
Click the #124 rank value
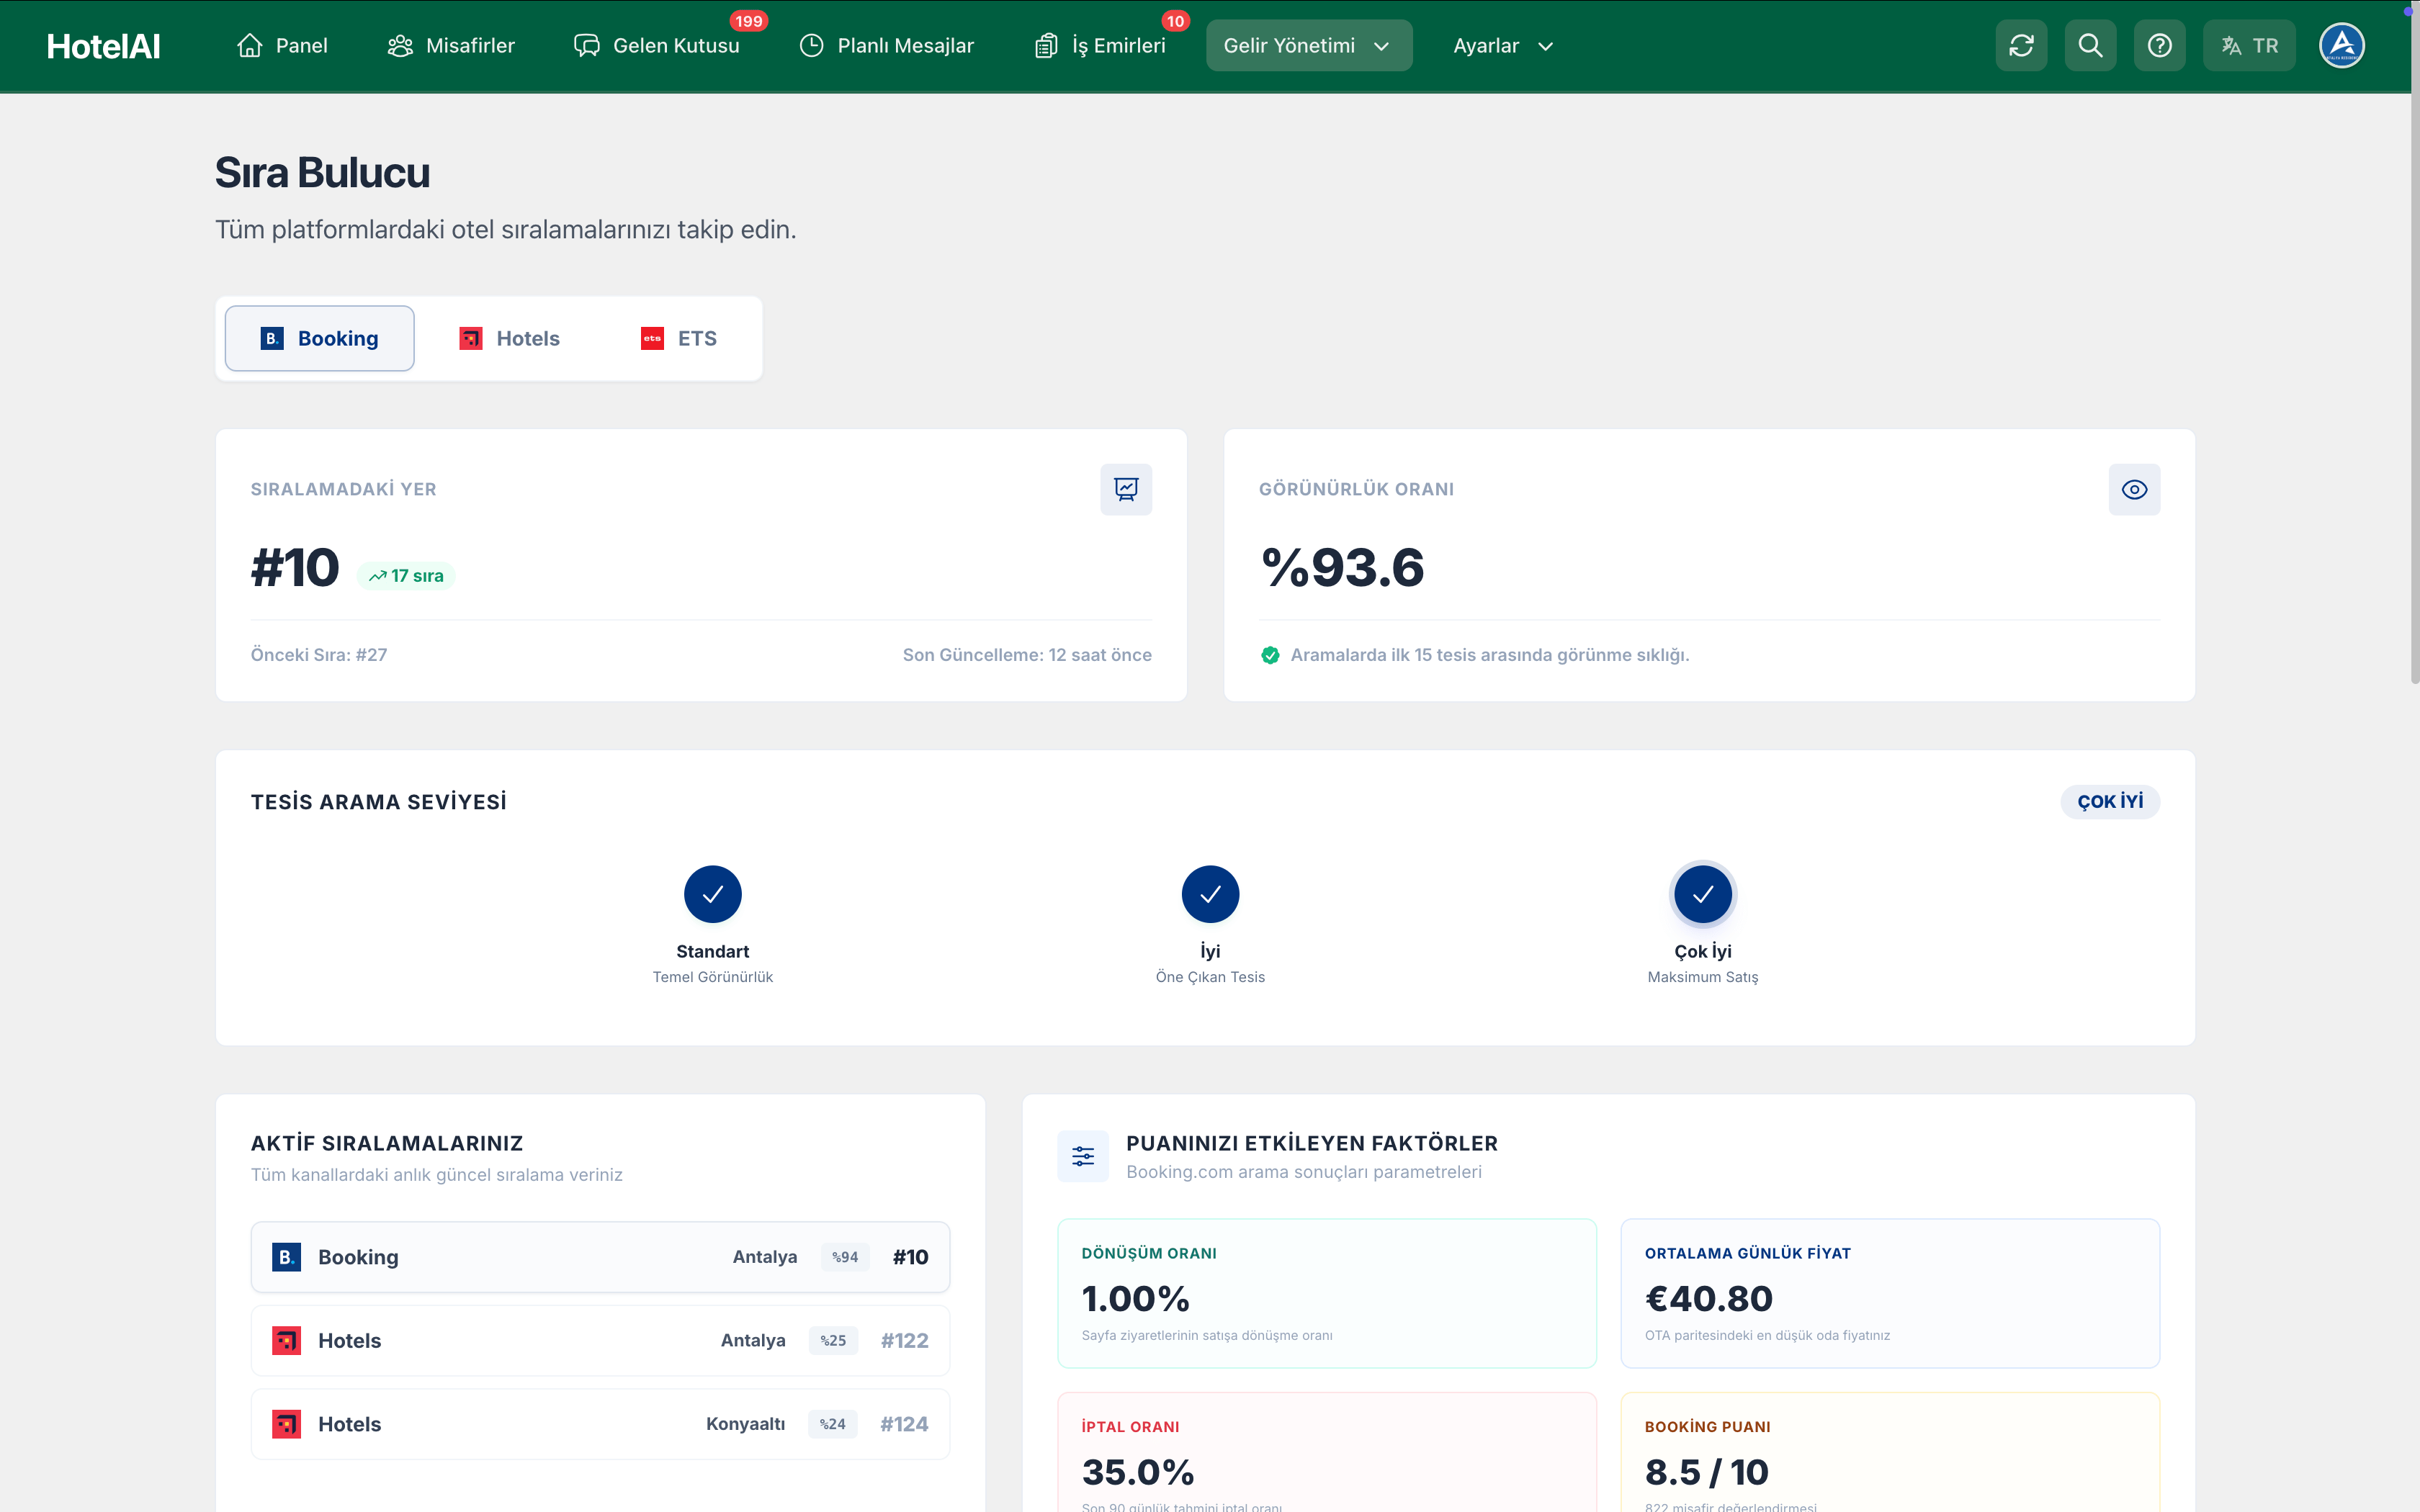(x=904, y=1424)
